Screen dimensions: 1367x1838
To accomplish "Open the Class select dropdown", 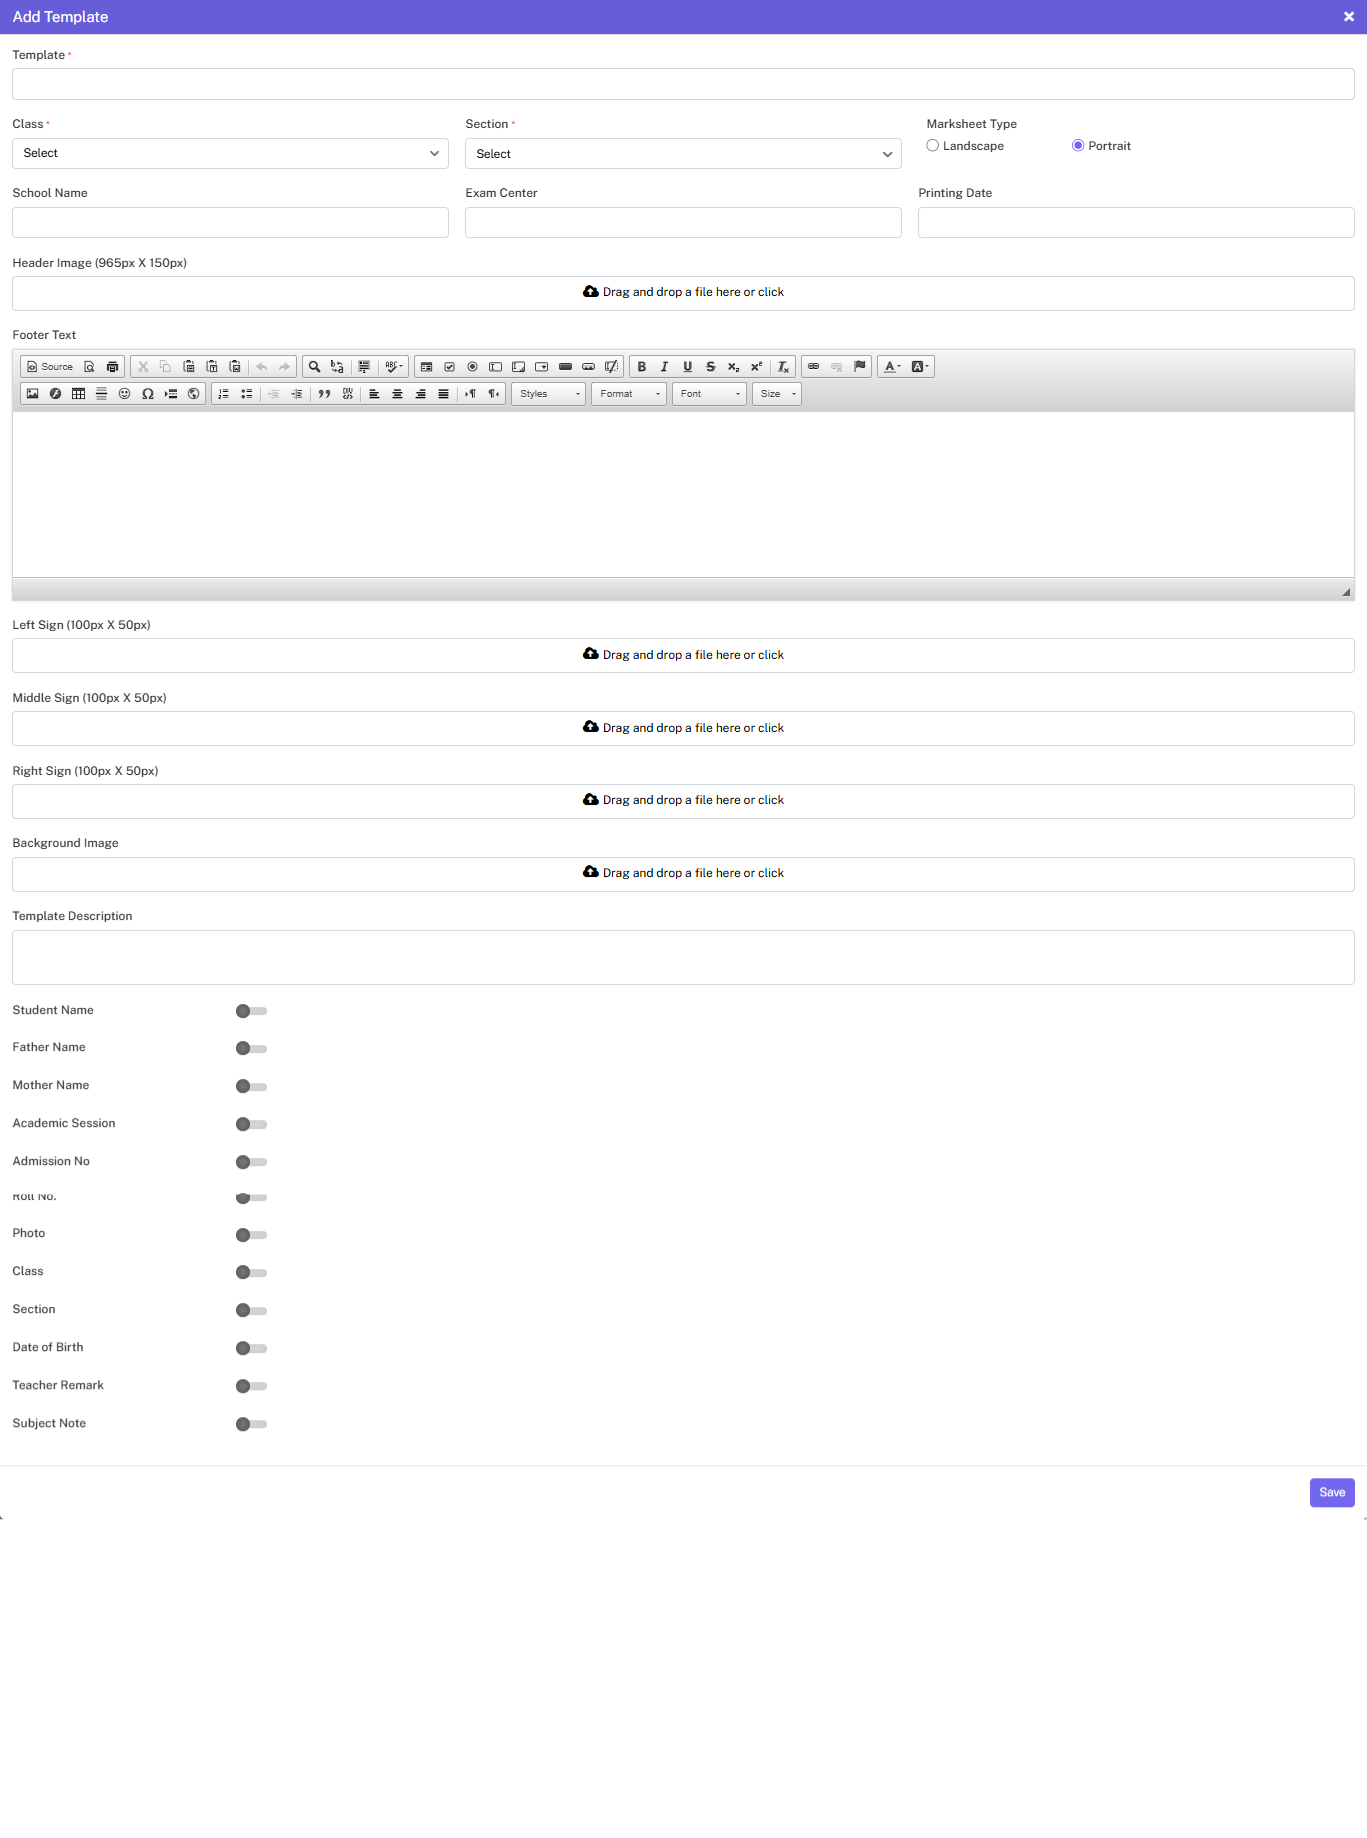I will (230, 153).
